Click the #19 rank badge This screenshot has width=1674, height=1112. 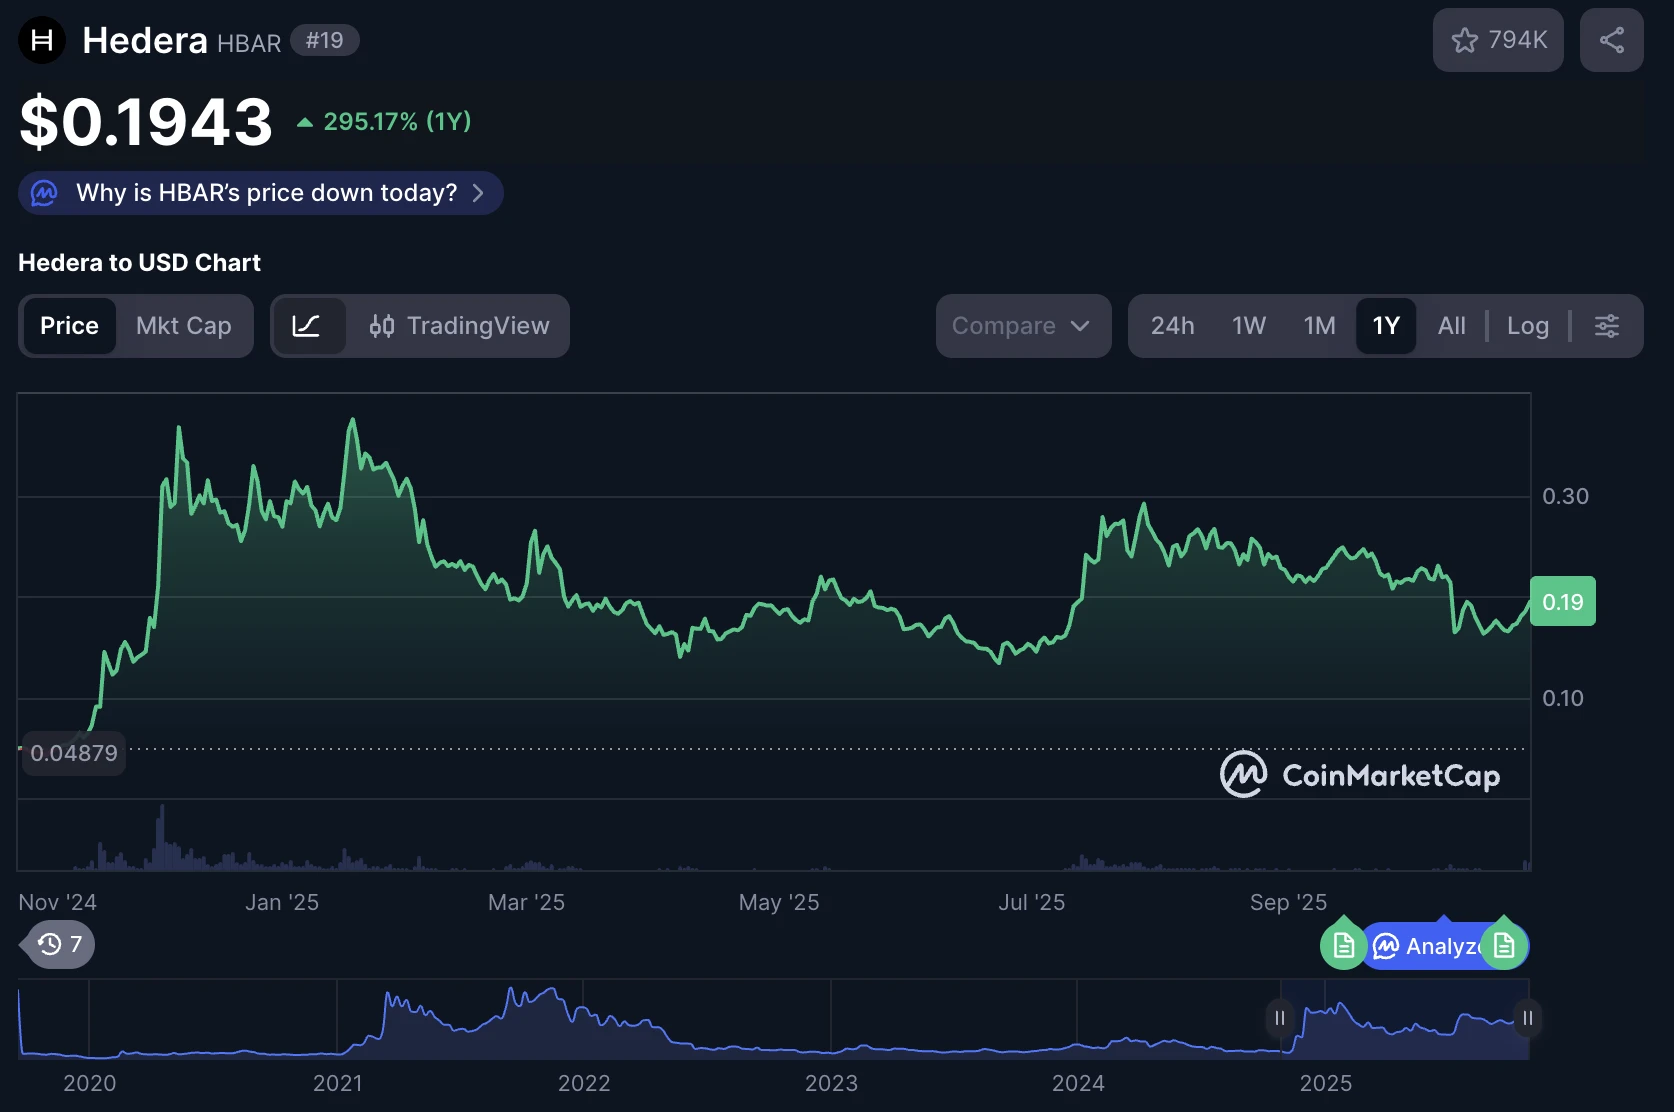point(324,40)
